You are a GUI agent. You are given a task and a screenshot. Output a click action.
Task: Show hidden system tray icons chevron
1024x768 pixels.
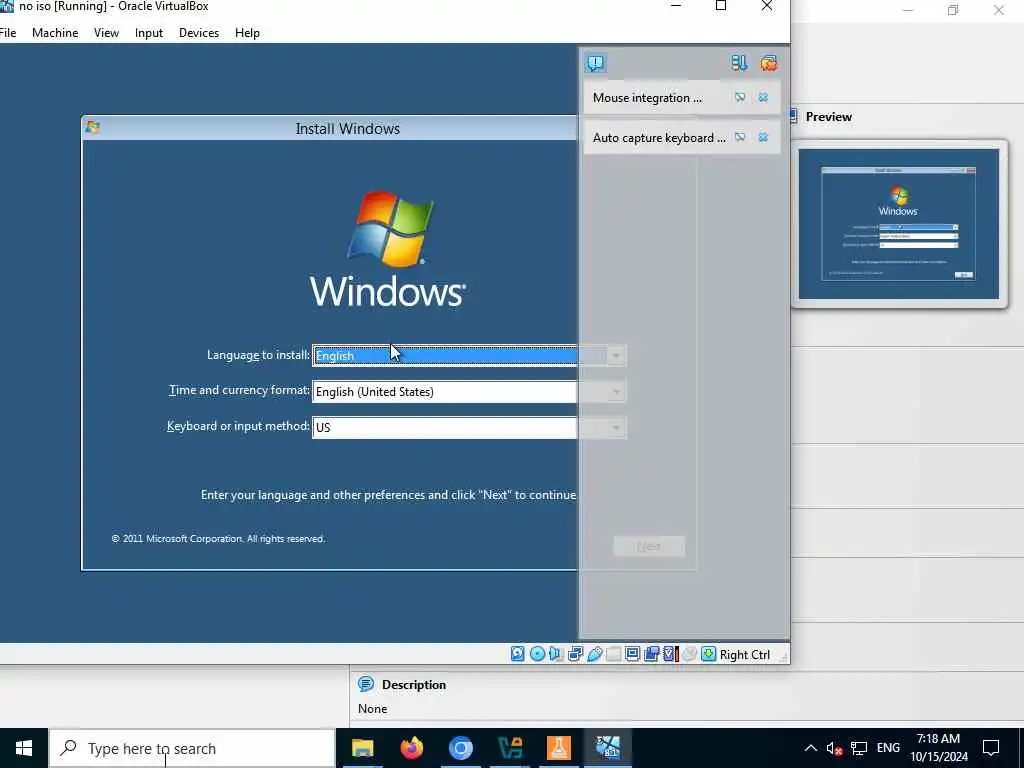pos(810,748)
